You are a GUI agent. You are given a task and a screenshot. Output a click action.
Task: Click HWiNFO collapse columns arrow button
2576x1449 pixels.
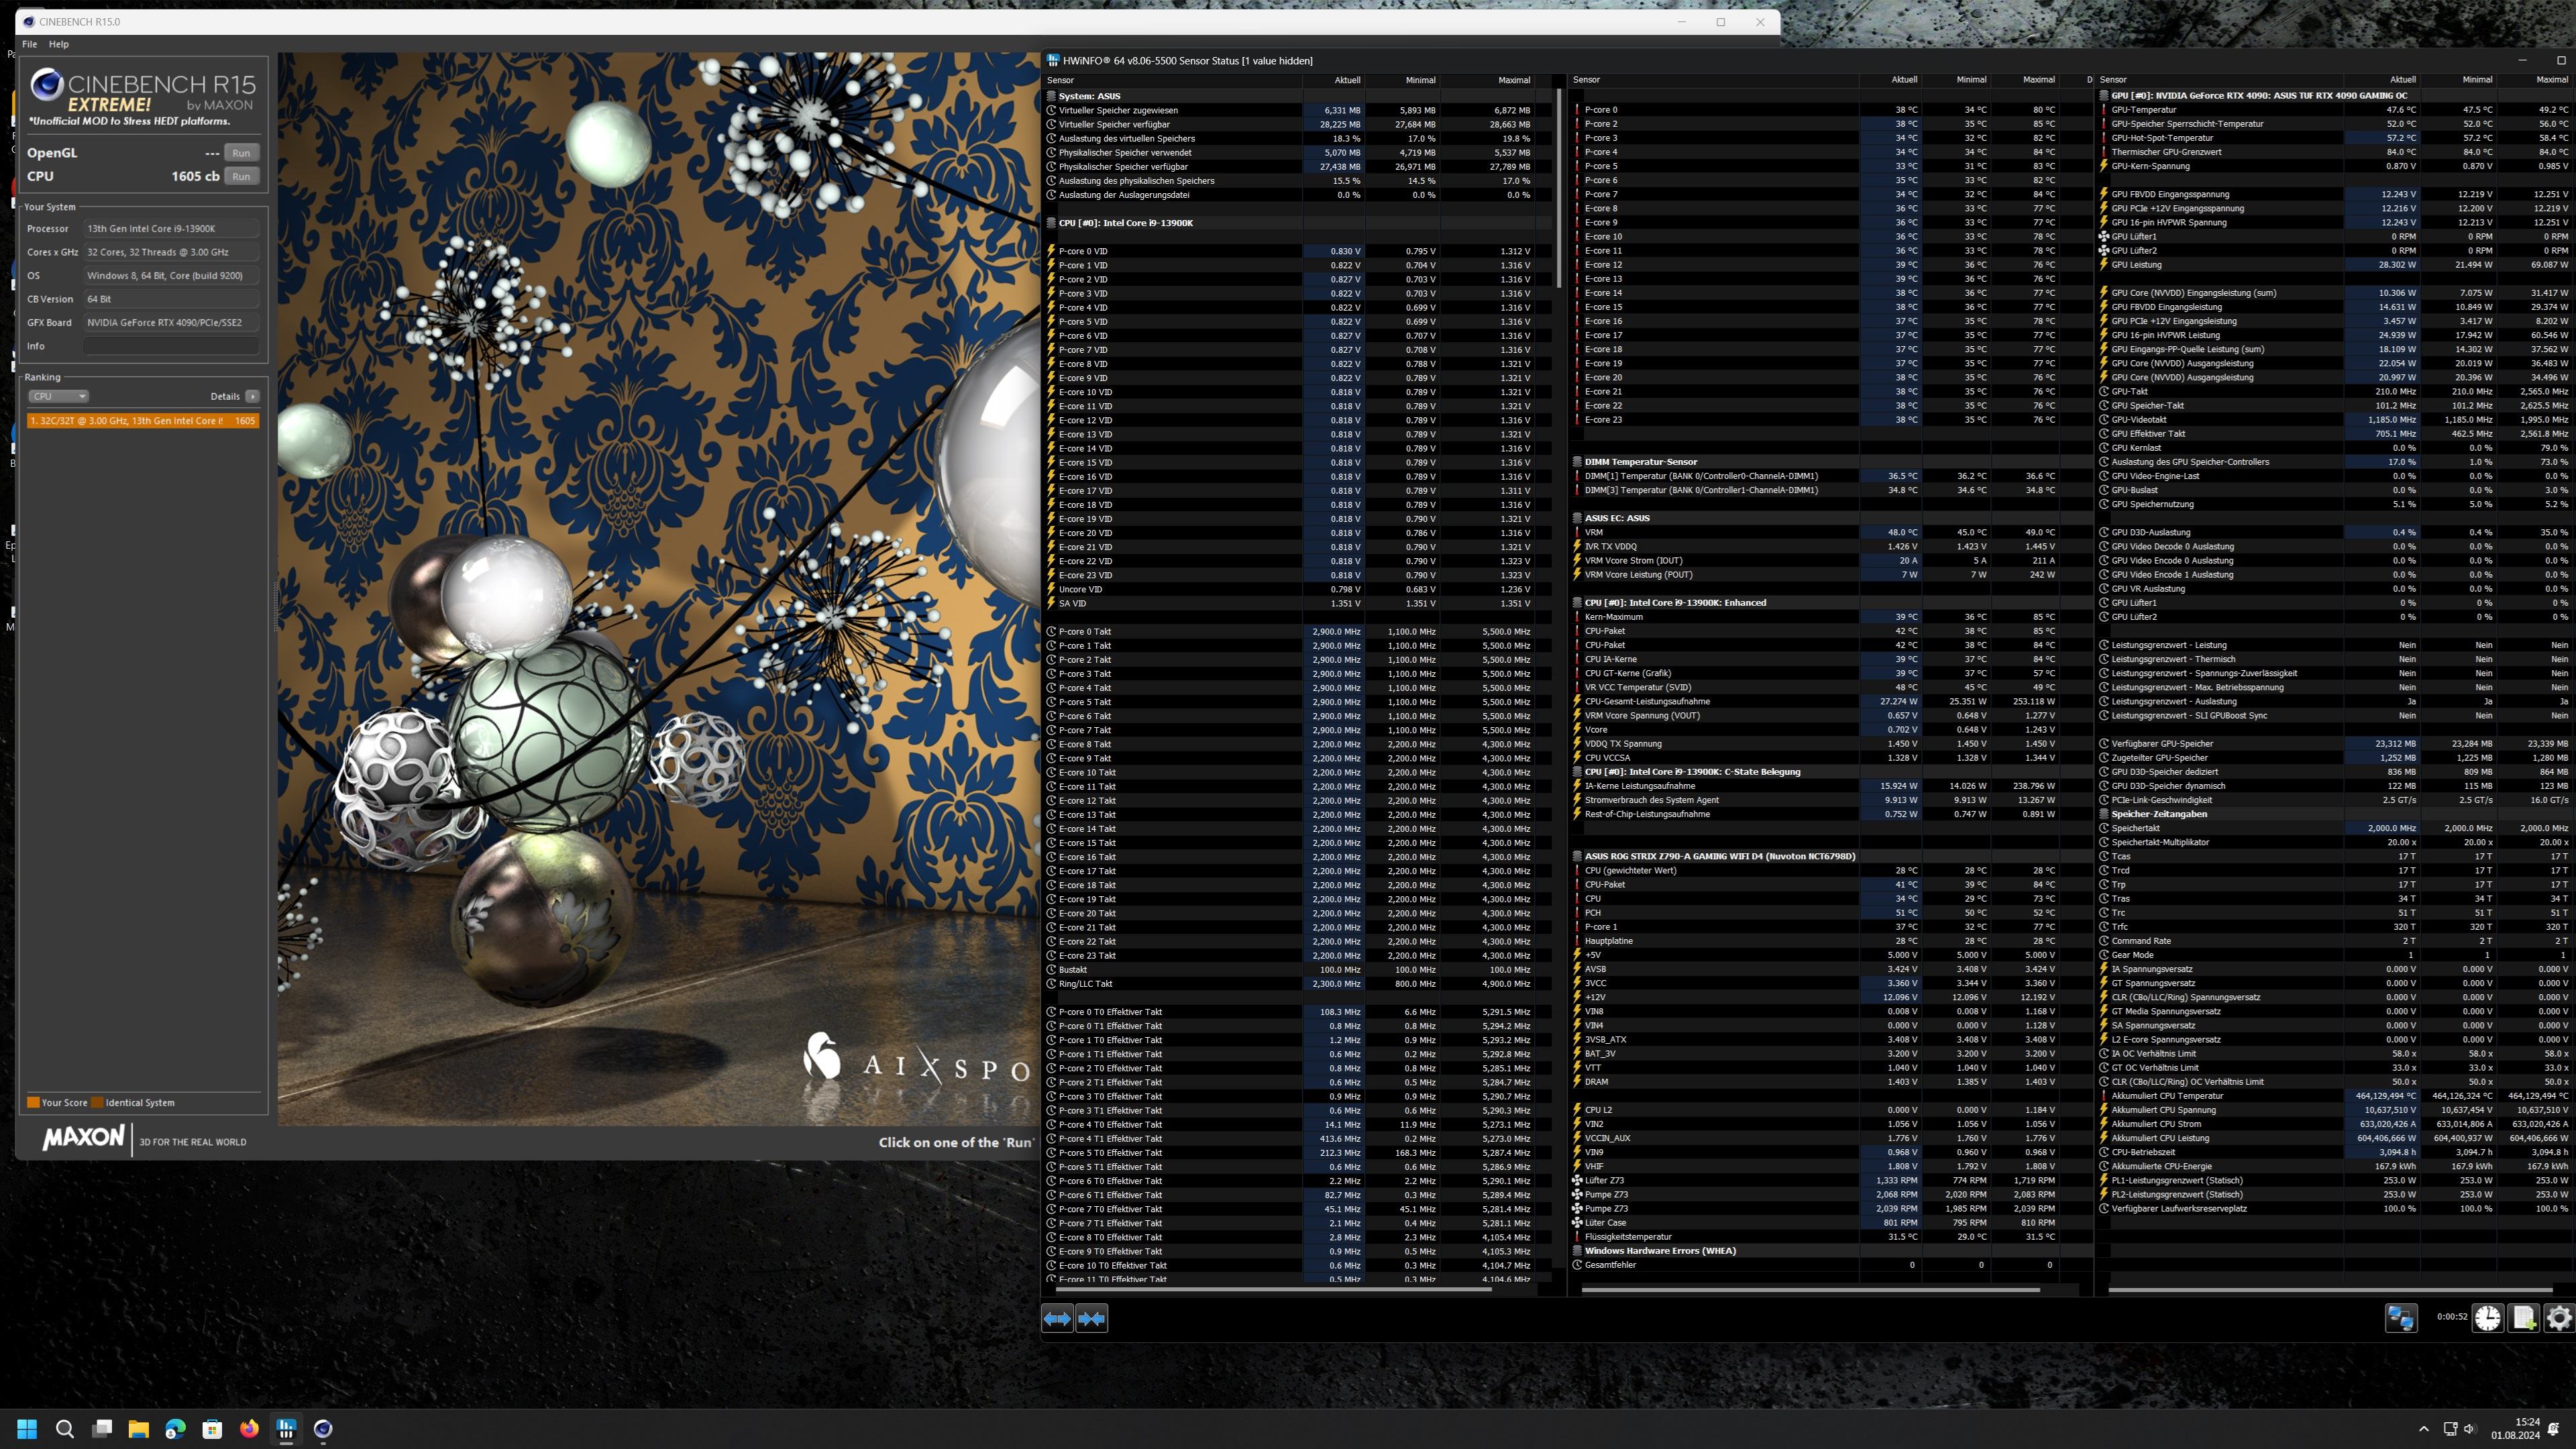pos(1092,1318)
